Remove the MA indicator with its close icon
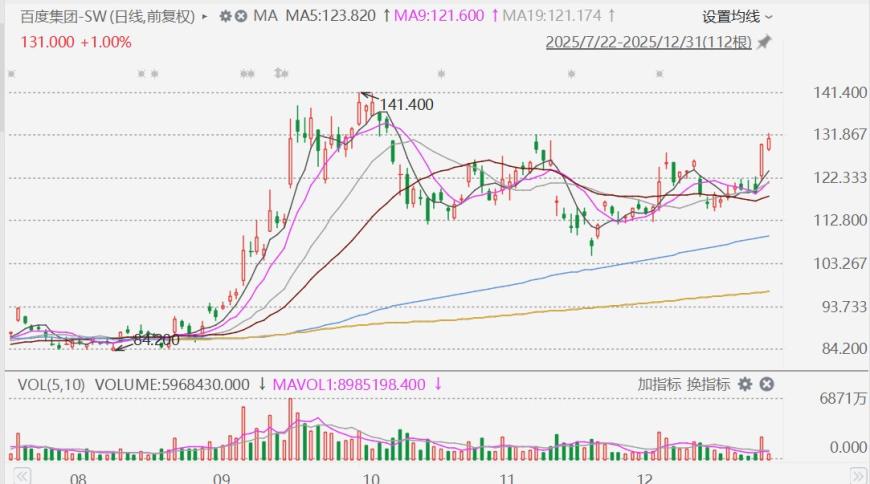 (x=242, y=16)
